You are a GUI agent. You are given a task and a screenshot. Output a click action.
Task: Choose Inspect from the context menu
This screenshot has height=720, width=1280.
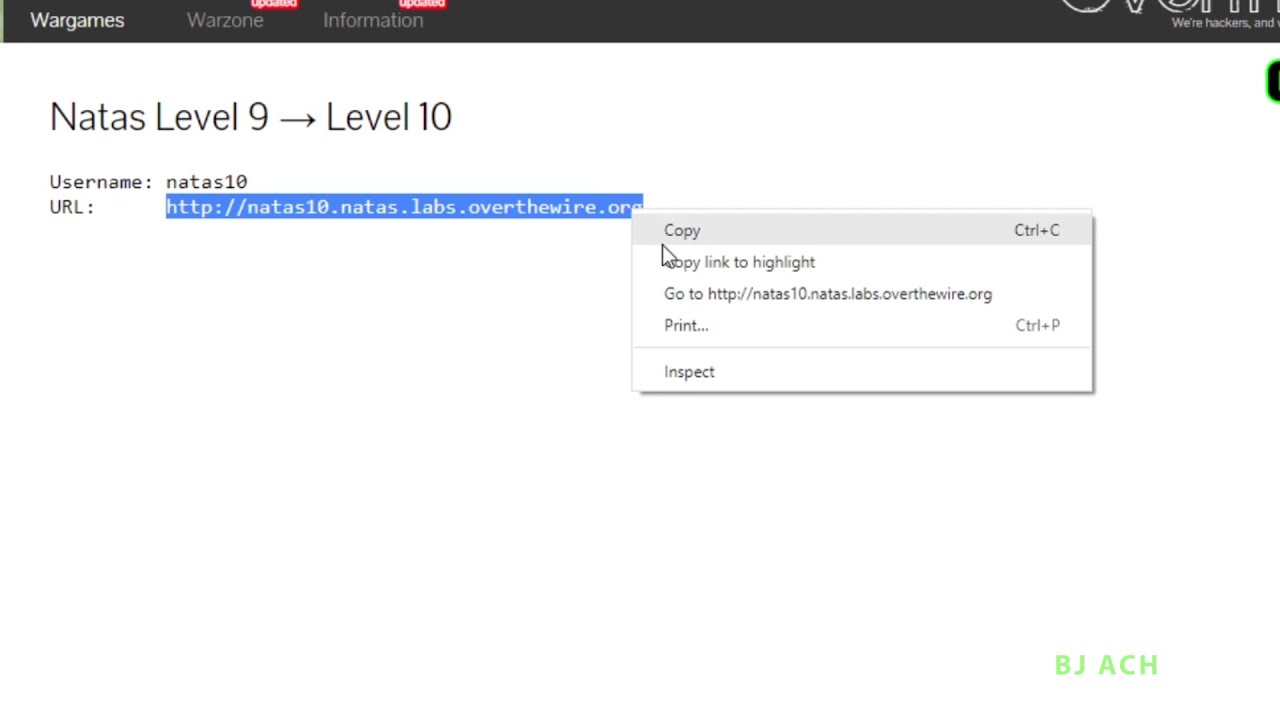click(x=862, y=372)
